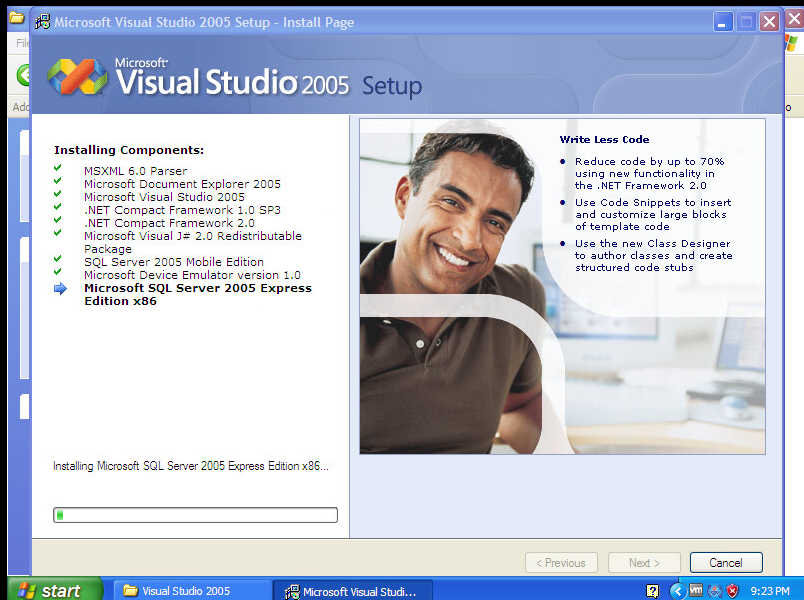804x600 pixels.
Task: Click the checkmark beside Microsoft Visual Studio 2005
Action: point(58,195)
